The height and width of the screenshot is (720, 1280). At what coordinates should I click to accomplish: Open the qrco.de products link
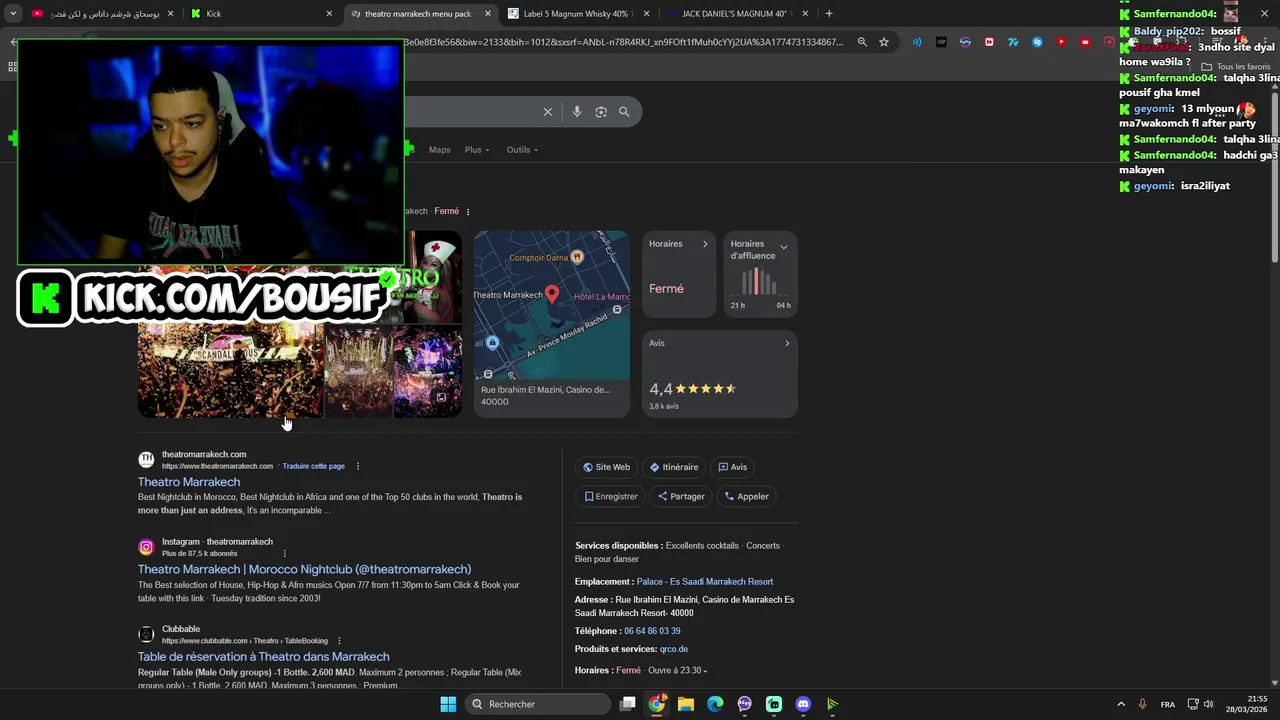coord(674,649)
